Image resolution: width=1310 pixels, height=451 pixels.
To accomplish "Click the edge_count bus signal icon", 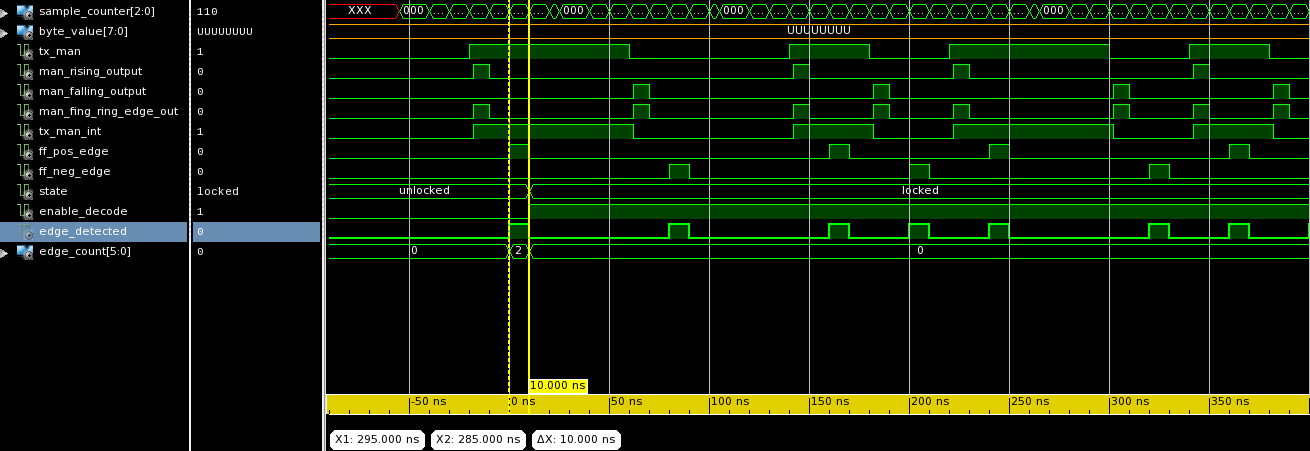I will [x=25, y=251].
